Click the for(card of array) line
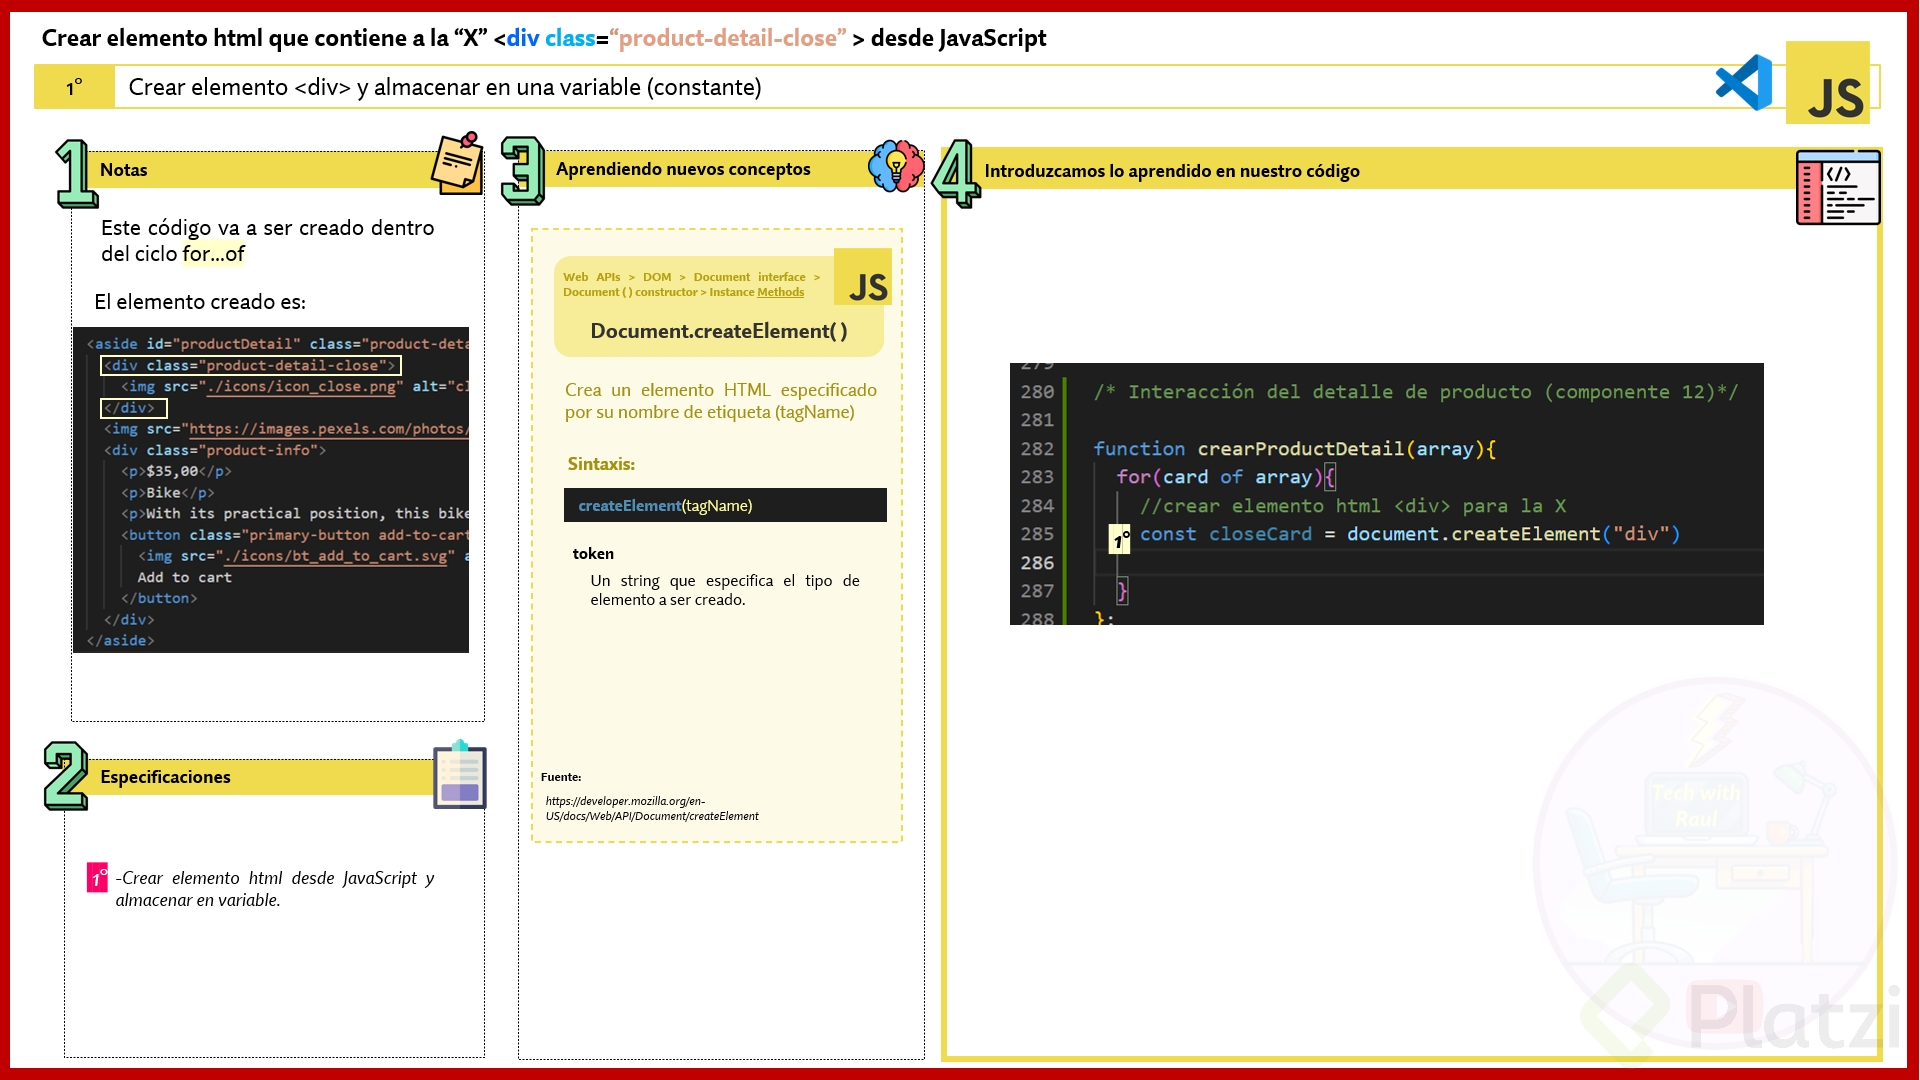The image size is (1920, 1080). (x=1226, y=477)
